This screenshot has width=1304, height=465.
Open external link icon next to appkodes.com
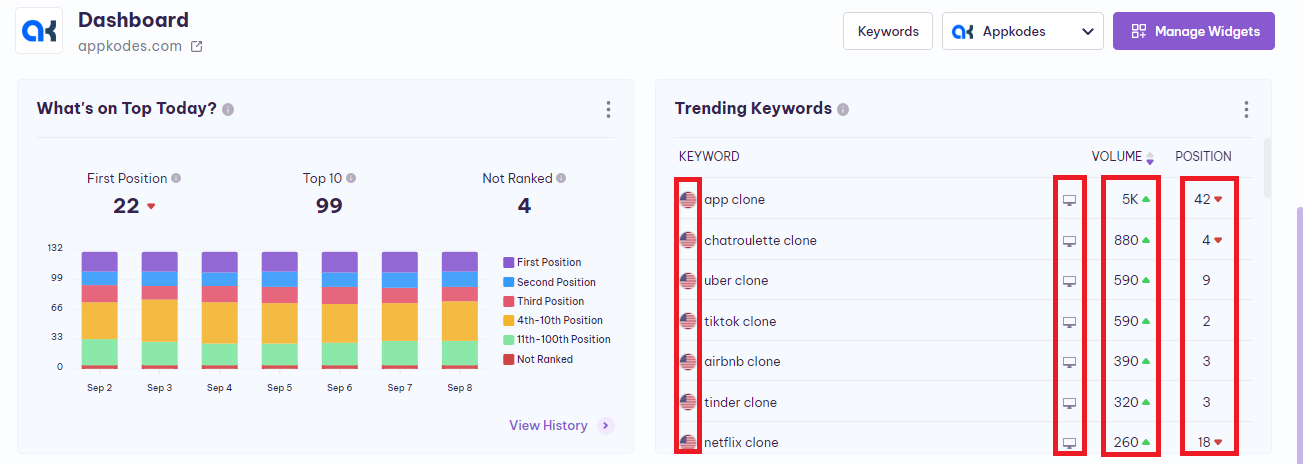197,46
